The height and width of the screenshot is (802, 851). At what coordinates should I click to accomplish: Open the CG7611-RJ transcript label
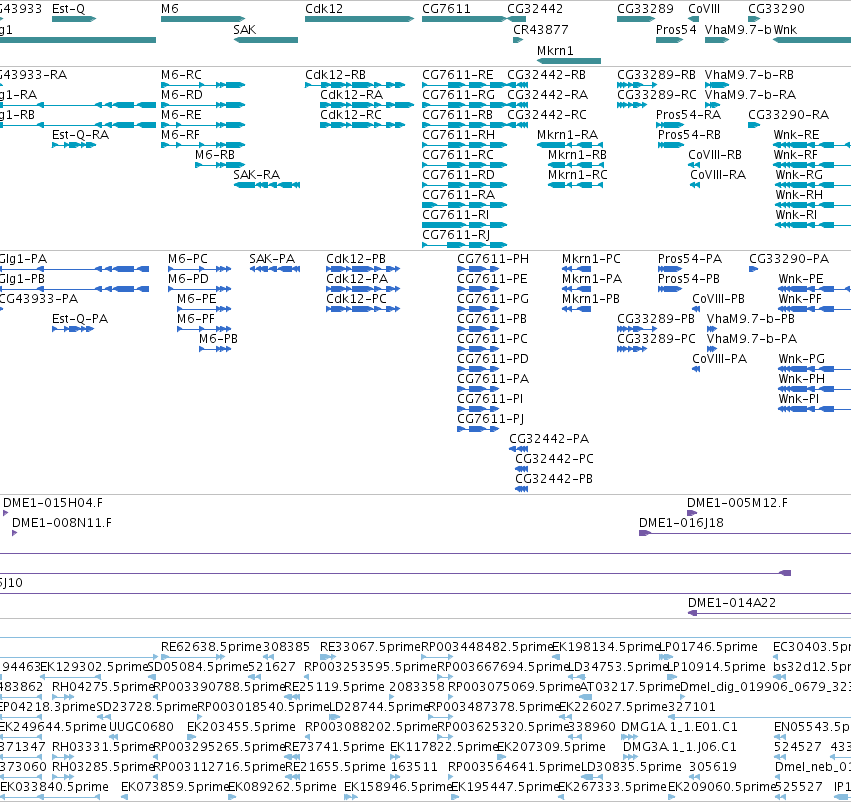coord(456,235)
